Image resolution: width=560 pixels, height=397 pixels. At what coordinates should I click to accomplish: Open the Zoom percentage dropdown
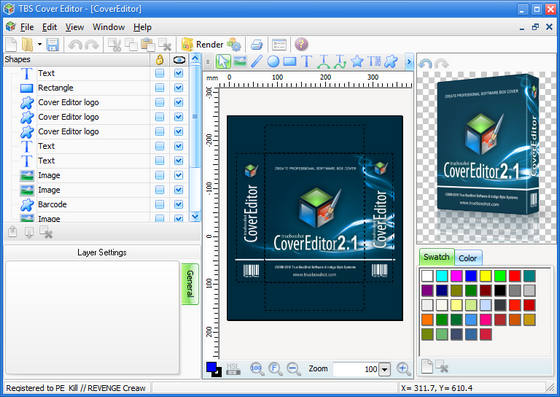[385, 369]
